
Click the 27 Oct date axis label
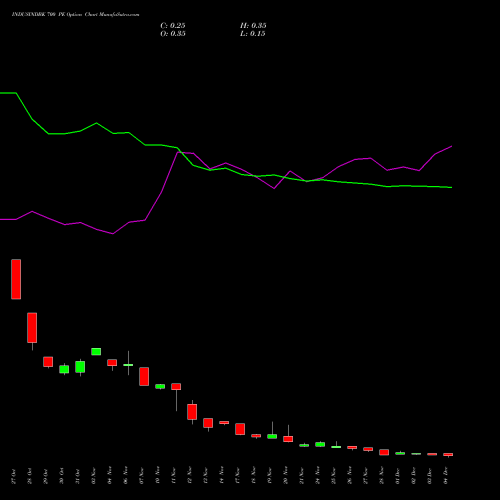pyautogui.click(x=13, y=476)
